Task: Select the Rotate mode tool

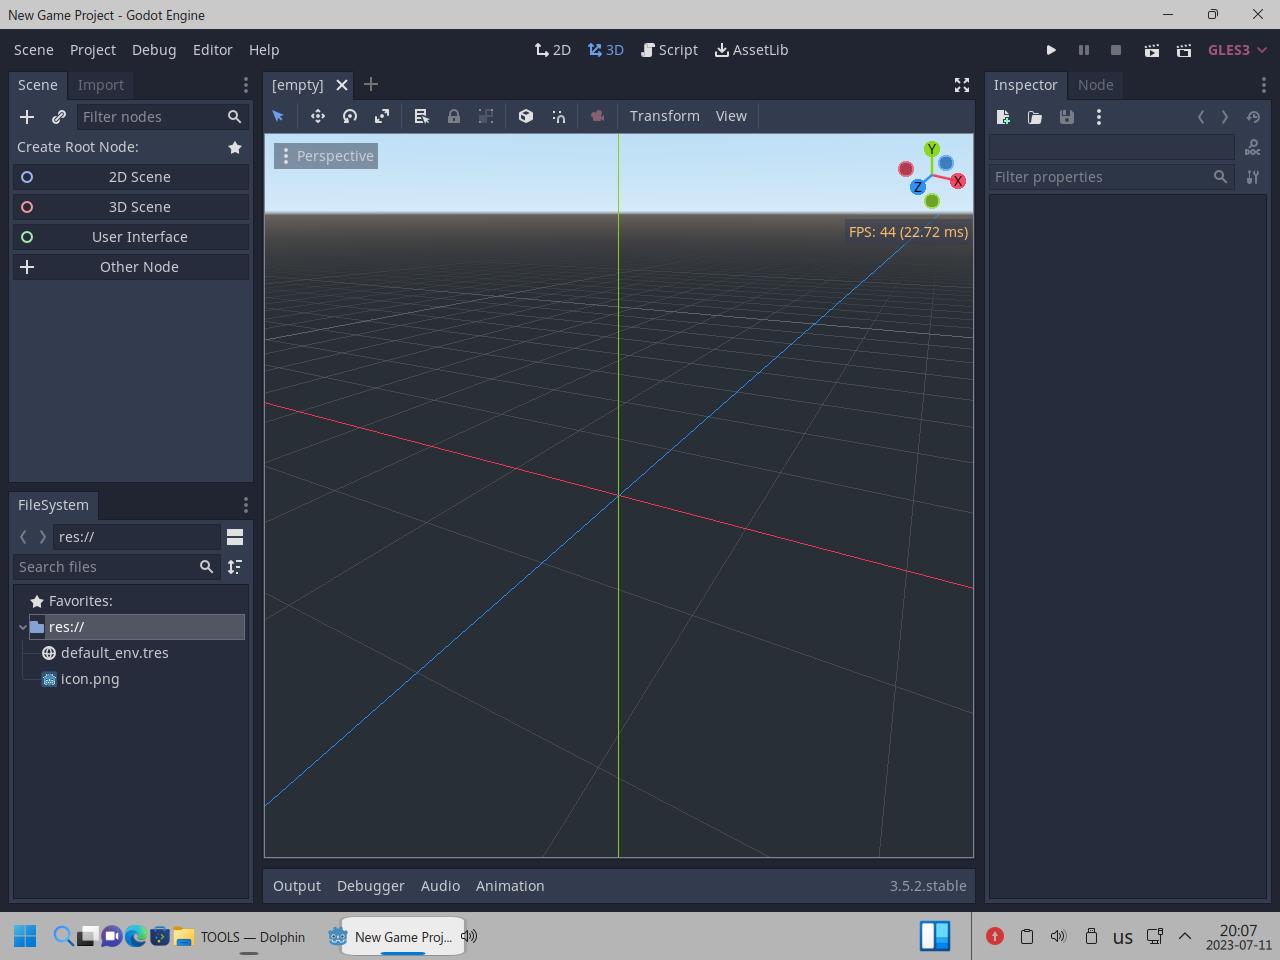Action: (350, 116)
